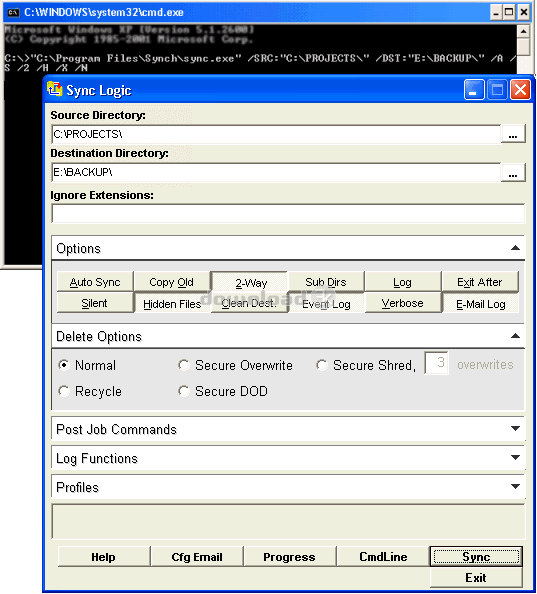Click the Destination Directory path field
Viewport: 537px width, 594px height.
(276, 173)
